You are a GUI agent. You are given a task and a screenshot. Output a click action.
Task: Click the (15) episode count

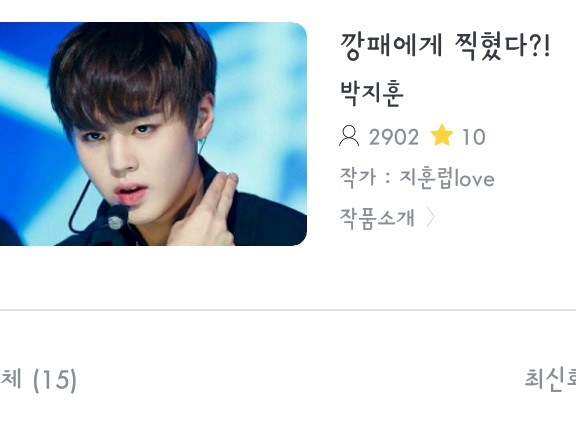click(x=55, y=380)
